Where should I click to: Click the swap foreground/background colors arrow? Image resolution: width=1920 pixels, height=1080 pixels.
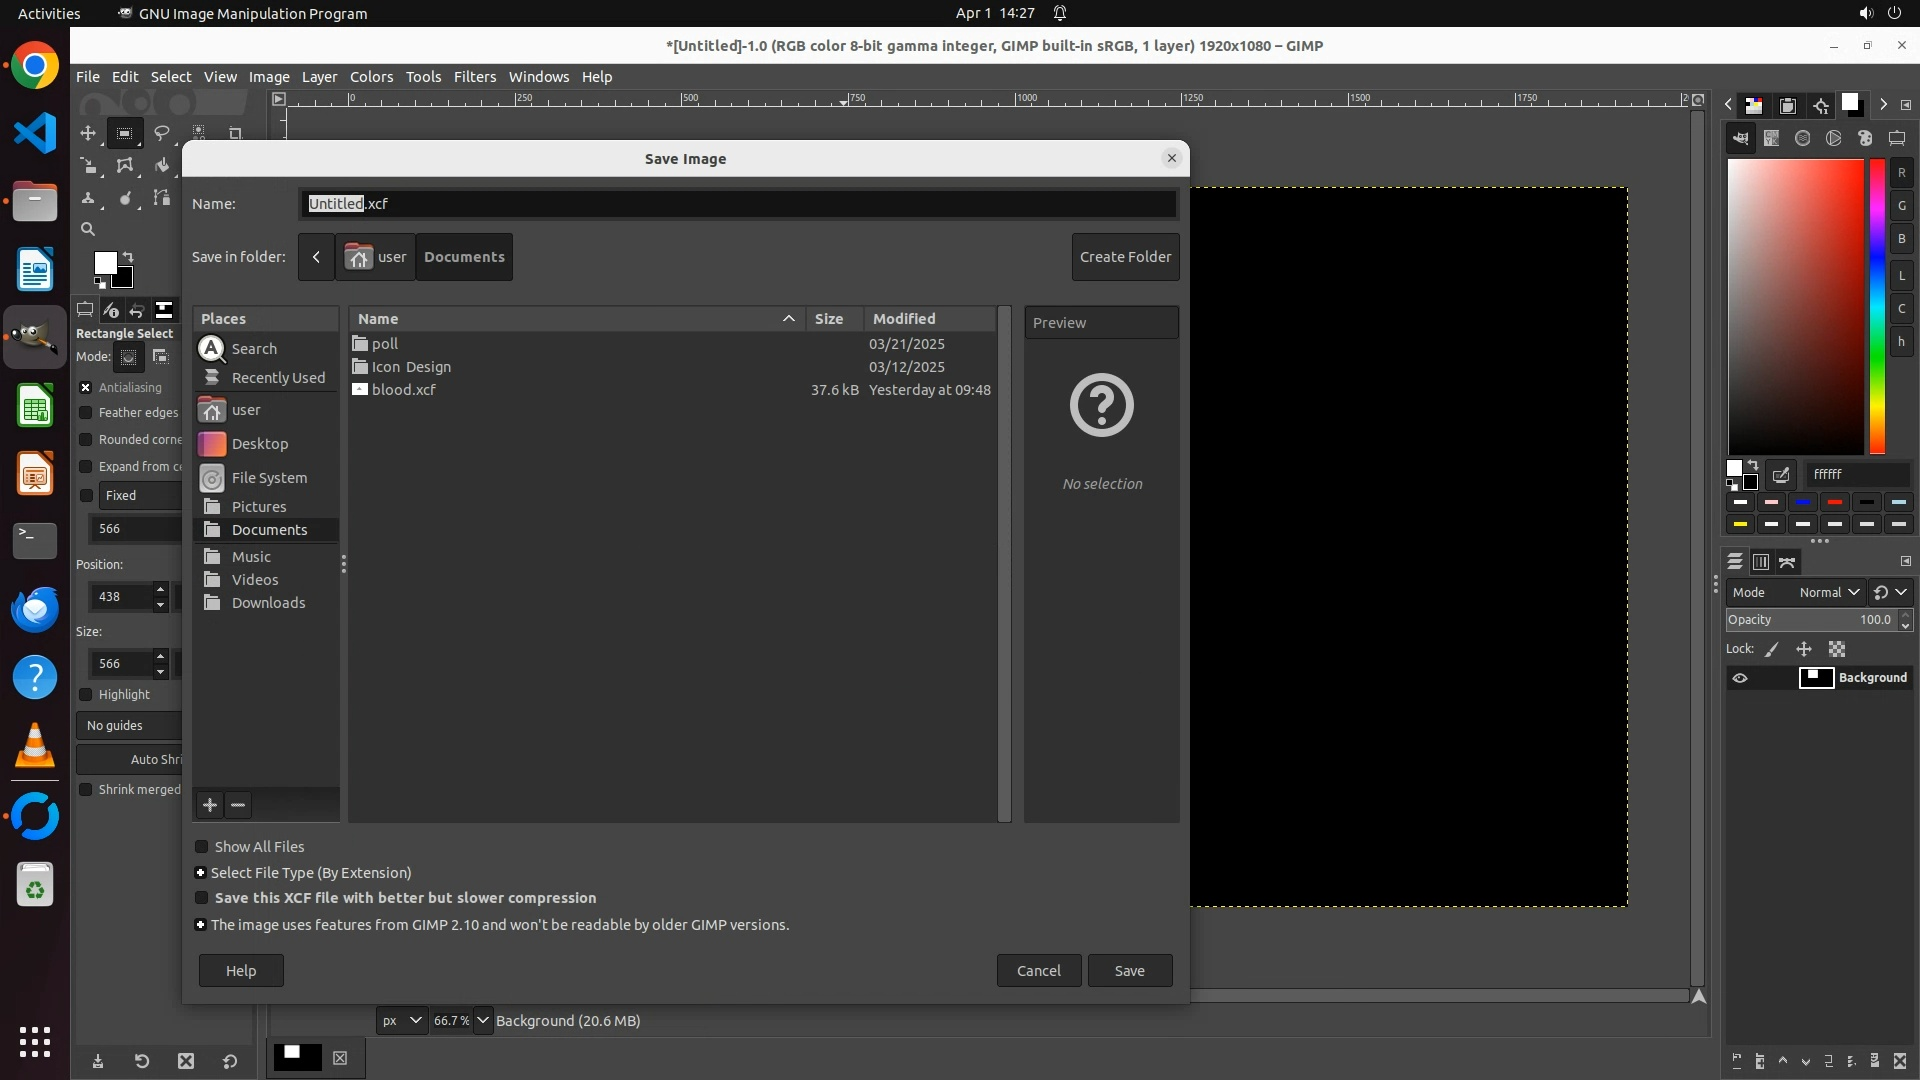click(127, 257)
